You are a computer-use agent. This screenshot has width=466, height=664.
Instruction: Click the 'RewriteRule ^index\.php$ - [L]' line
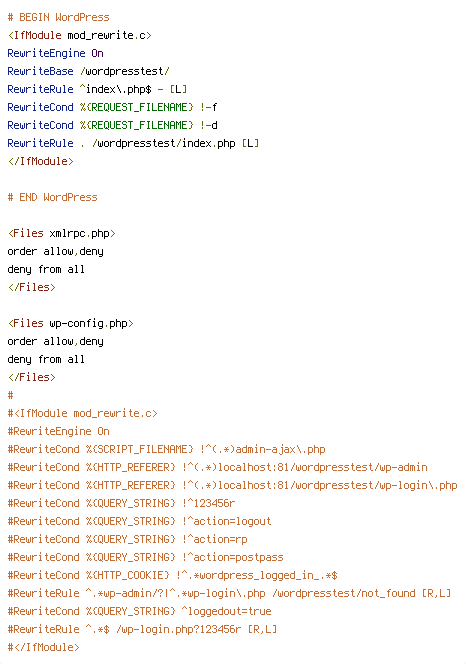(97, 89)
